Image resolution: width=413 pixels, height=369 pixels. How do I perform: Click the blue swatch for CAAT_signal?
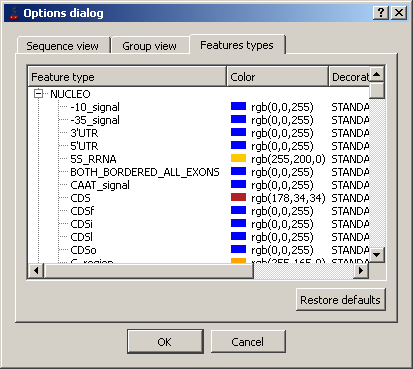pos(238,184)
